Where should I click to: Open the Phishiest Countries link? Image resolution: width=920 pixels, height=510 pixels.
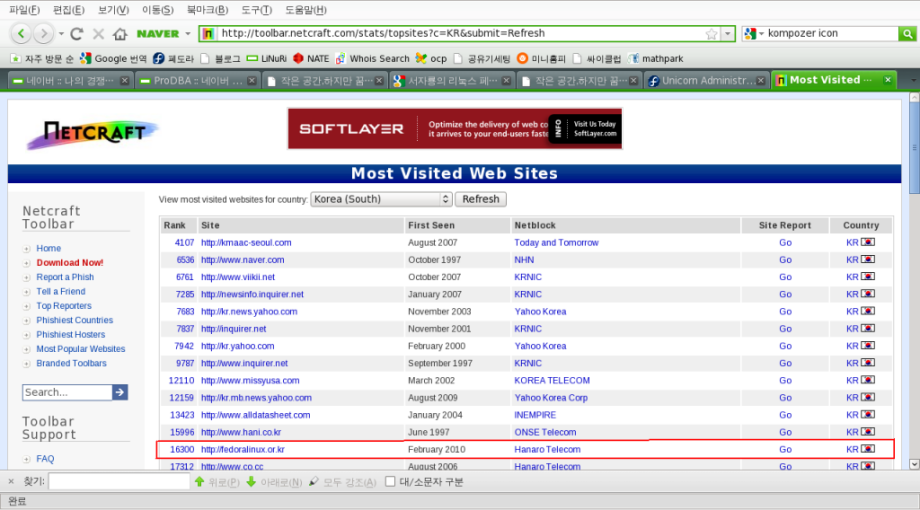click(x=75, y=320)
